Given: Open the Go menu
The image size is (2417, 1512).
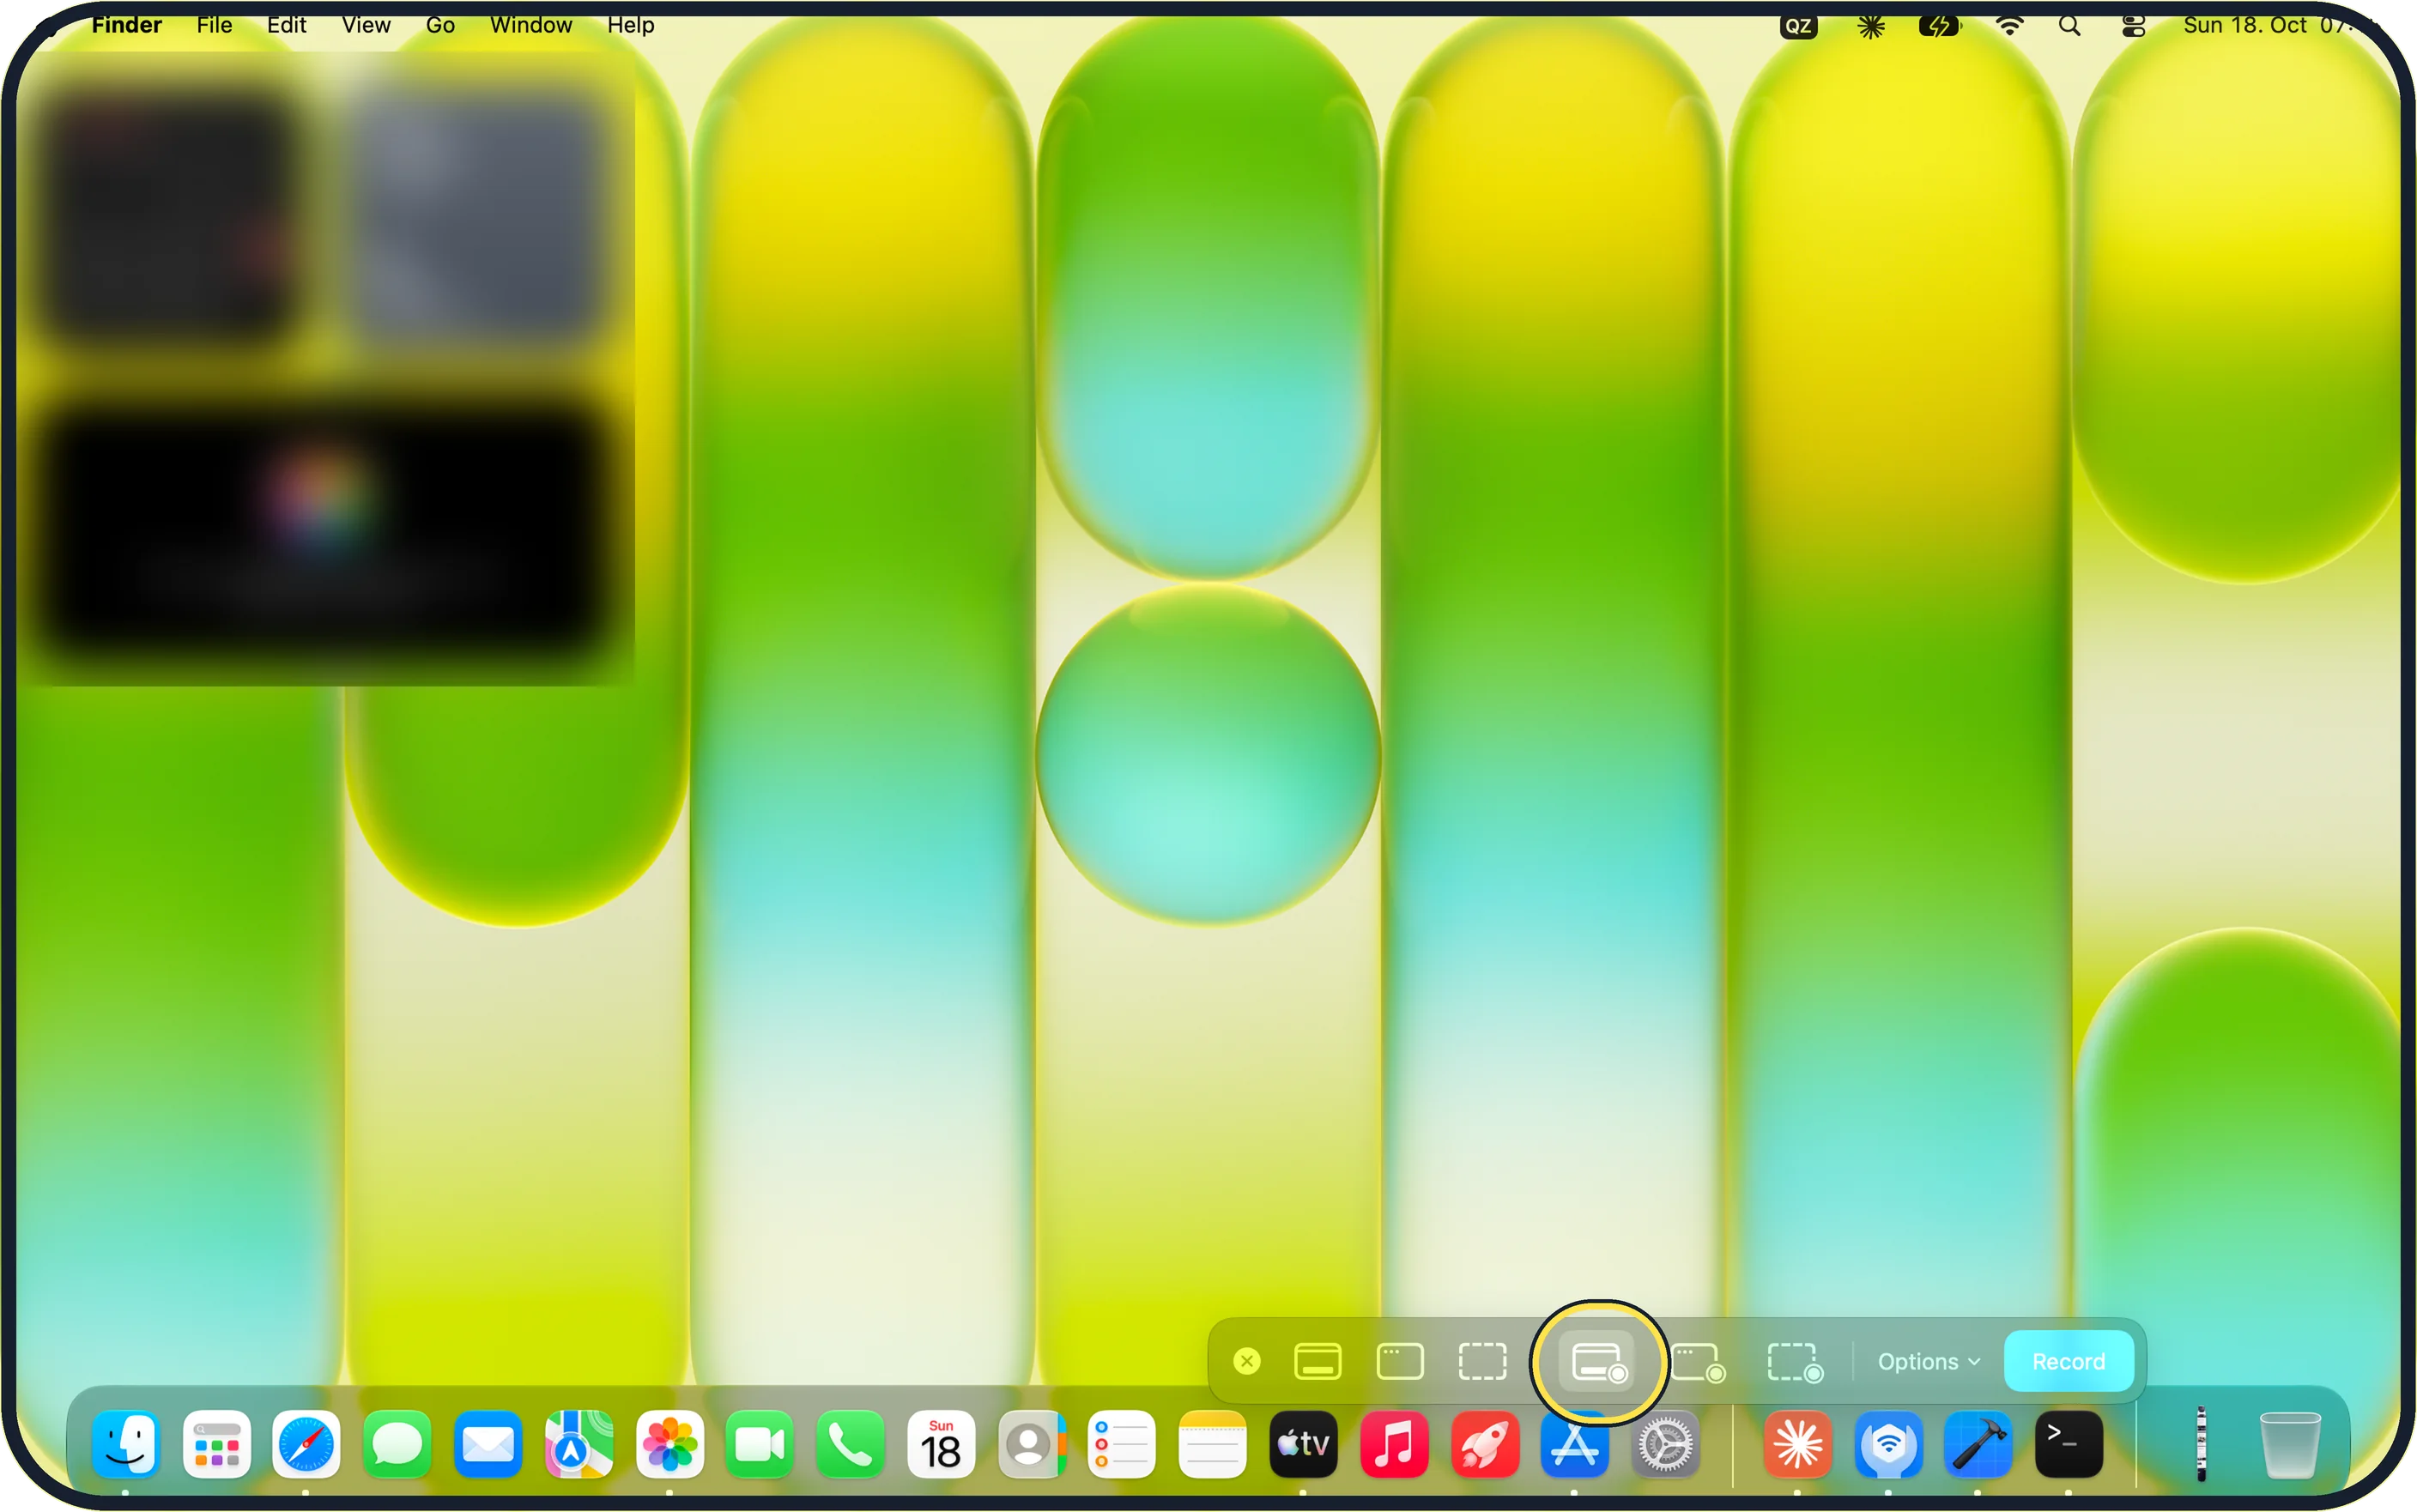Looking at the screenshot, I should coord(440,25).
